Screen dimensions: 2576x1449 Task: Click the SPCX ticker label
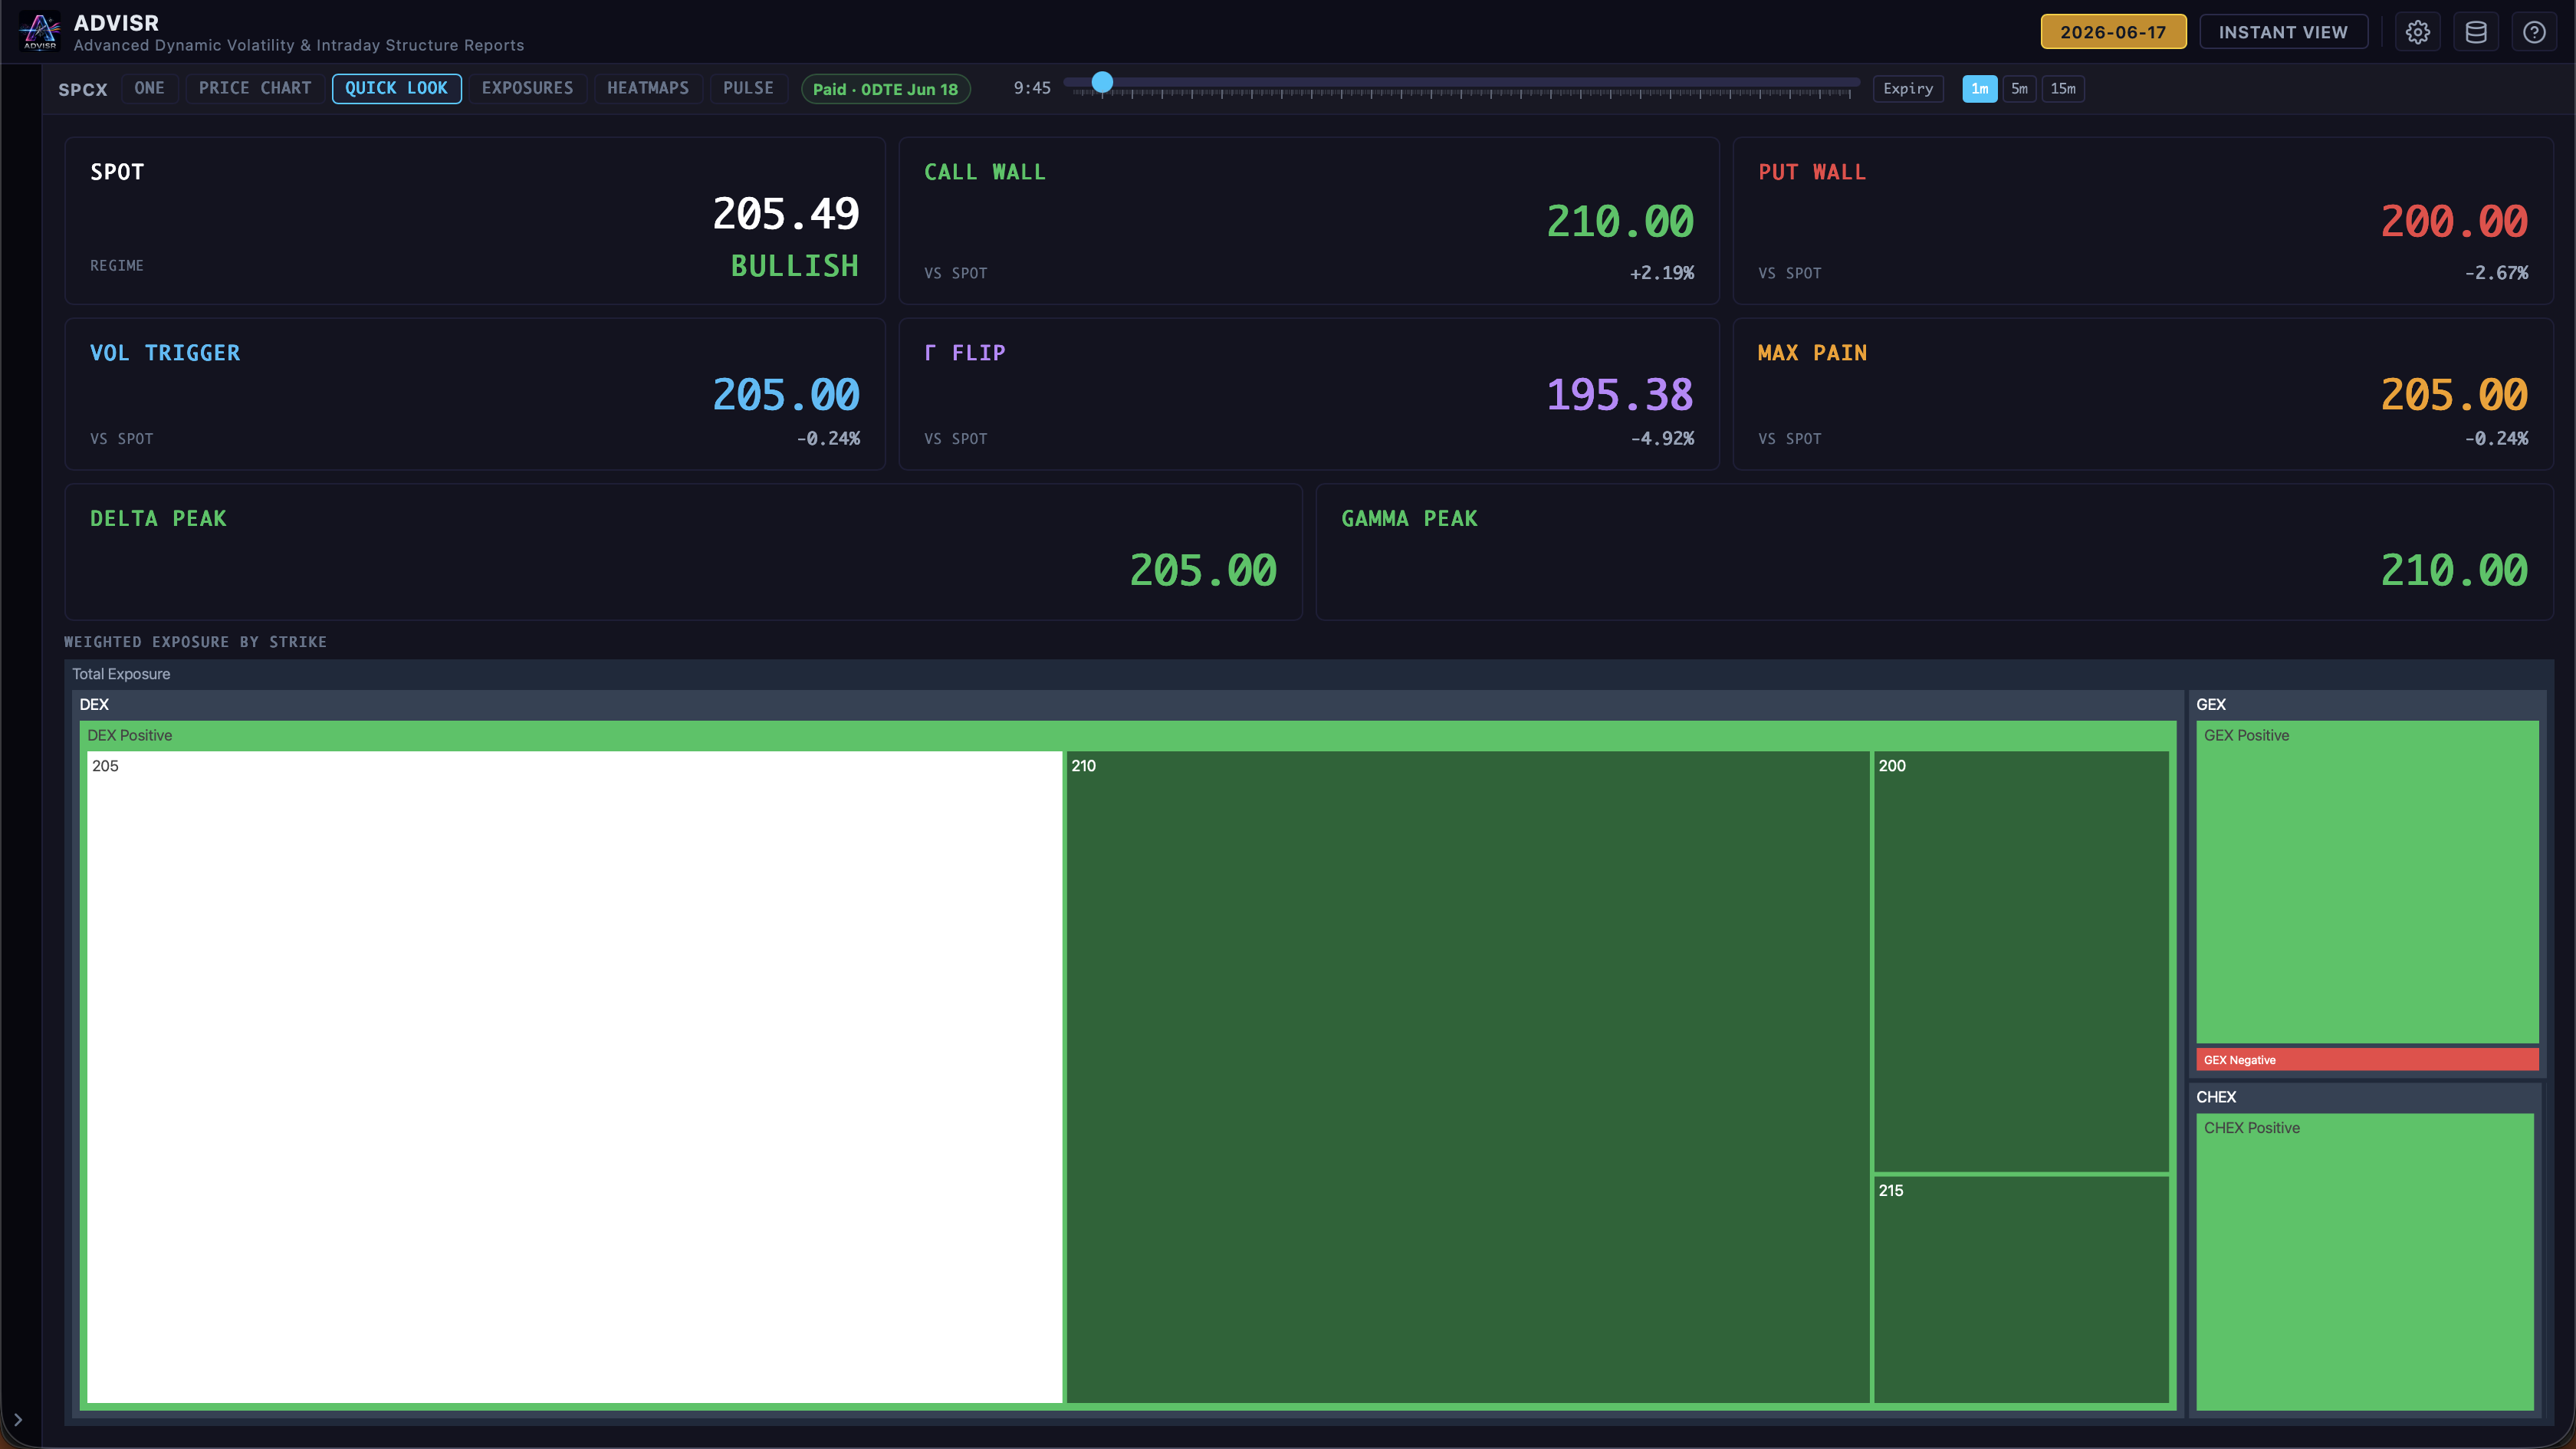(x=83, y=90)
